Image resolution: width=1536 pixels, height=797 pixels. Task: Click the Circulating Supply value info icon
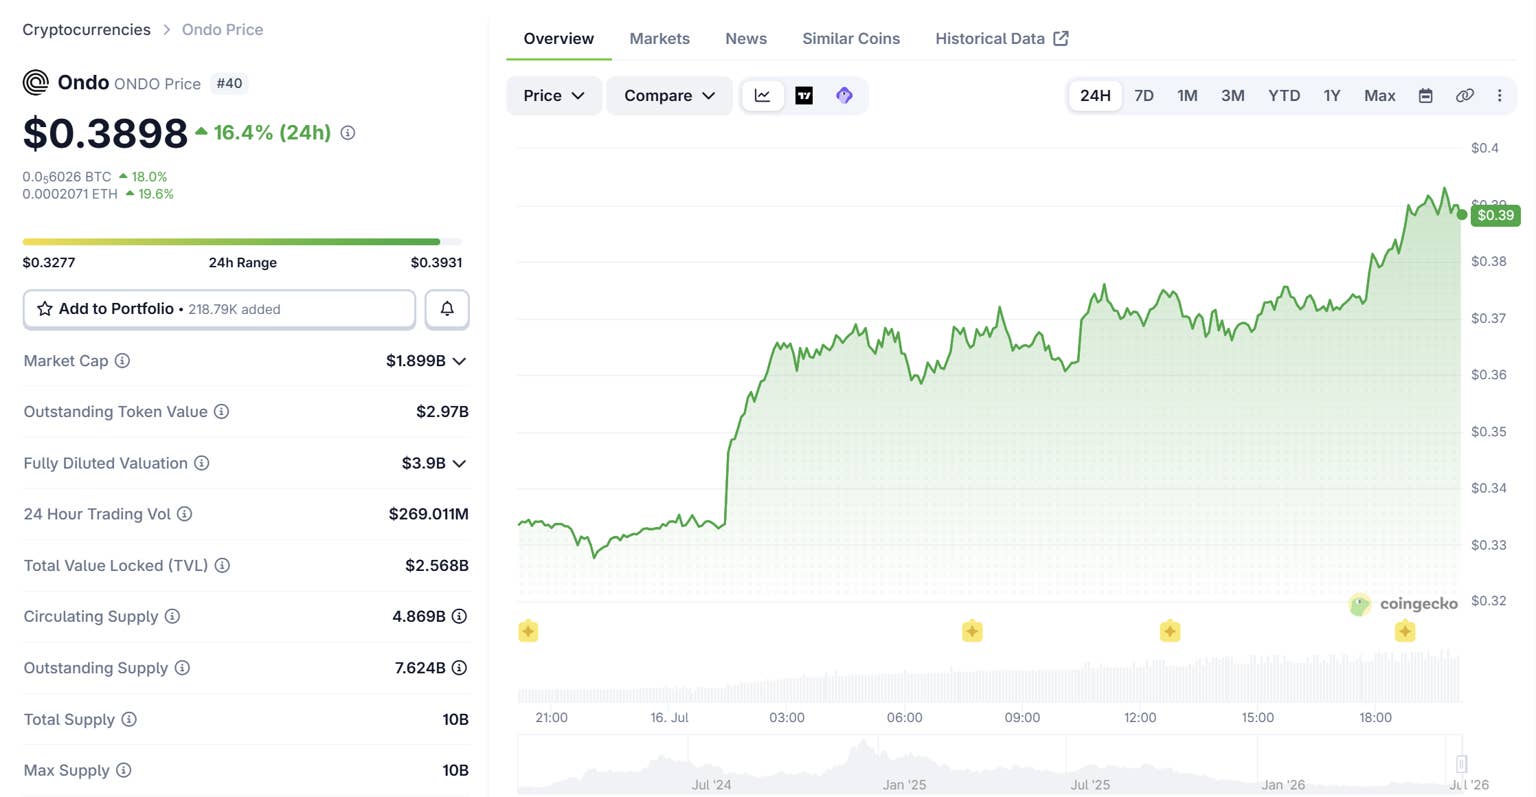tap(459, 616)
